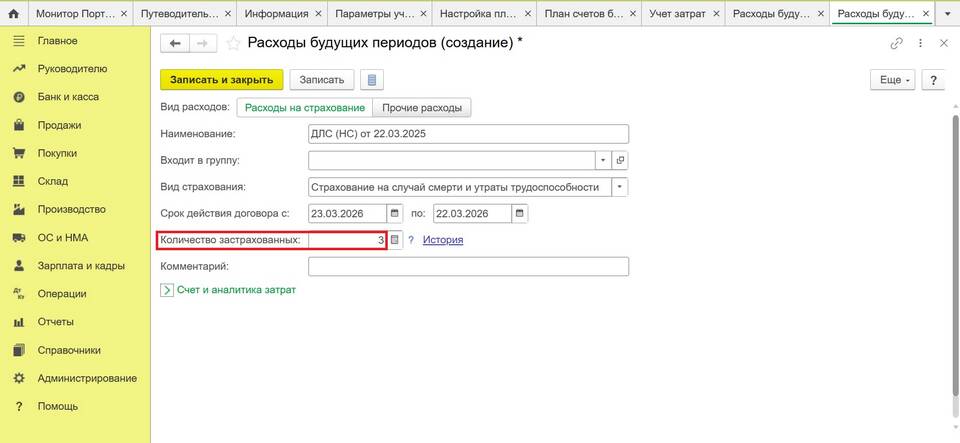Copy link using the chain icon
960x443 pixels.
(x=896, y=44)
